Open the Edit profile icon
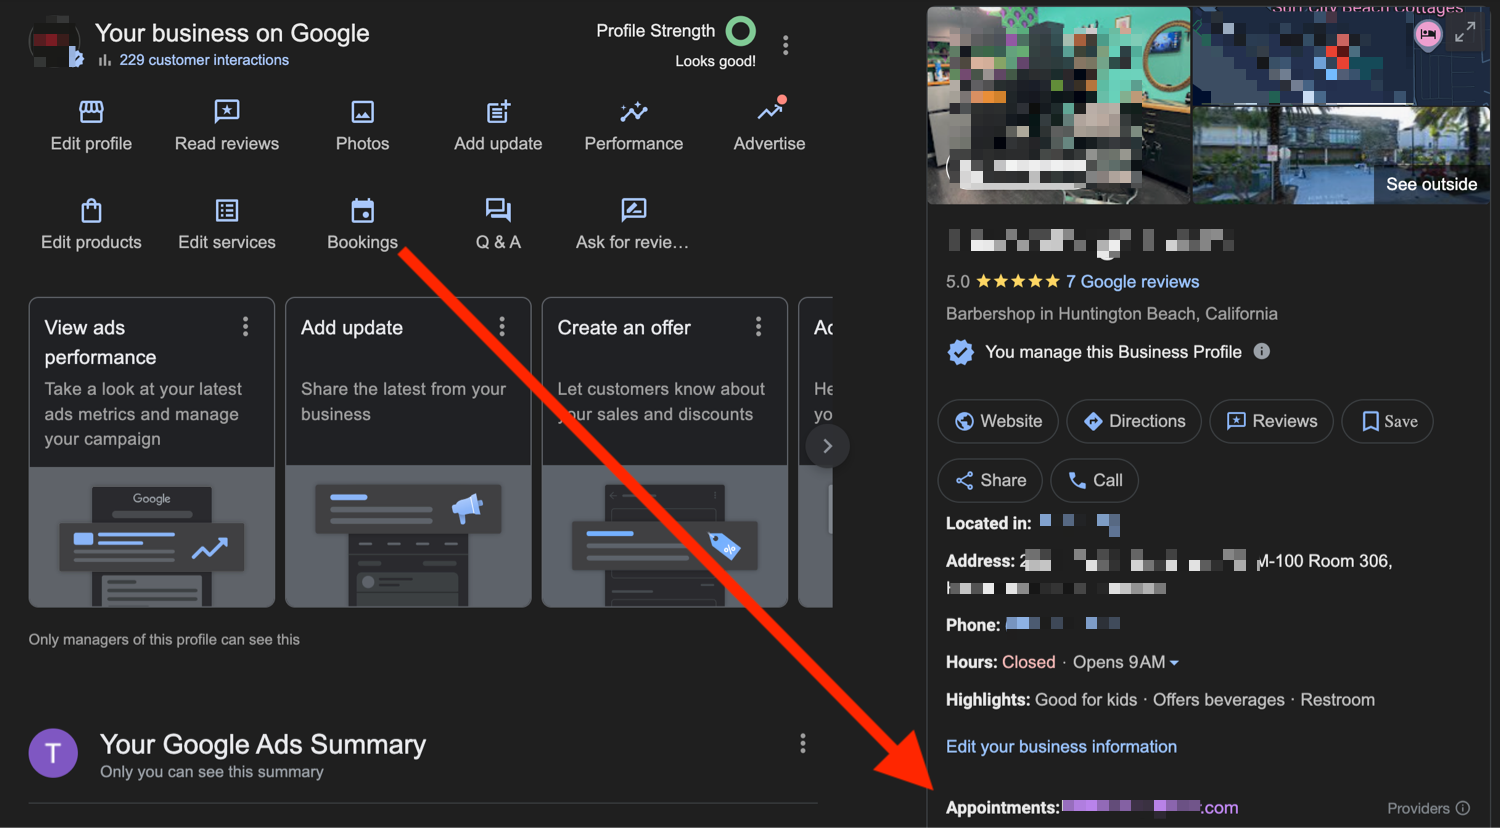Viewport: 1500px width, 828px height. 91,112
